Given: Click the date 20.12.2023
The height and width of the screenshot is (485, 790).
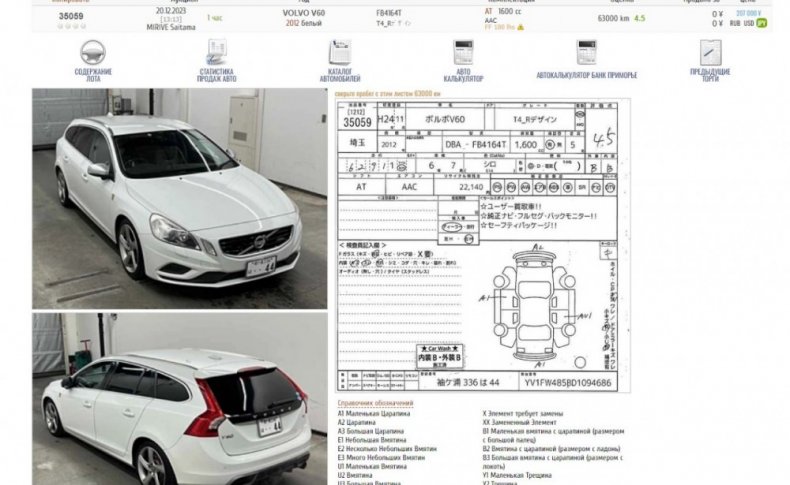Looking at the screenshot, I should tap(171, 10).
